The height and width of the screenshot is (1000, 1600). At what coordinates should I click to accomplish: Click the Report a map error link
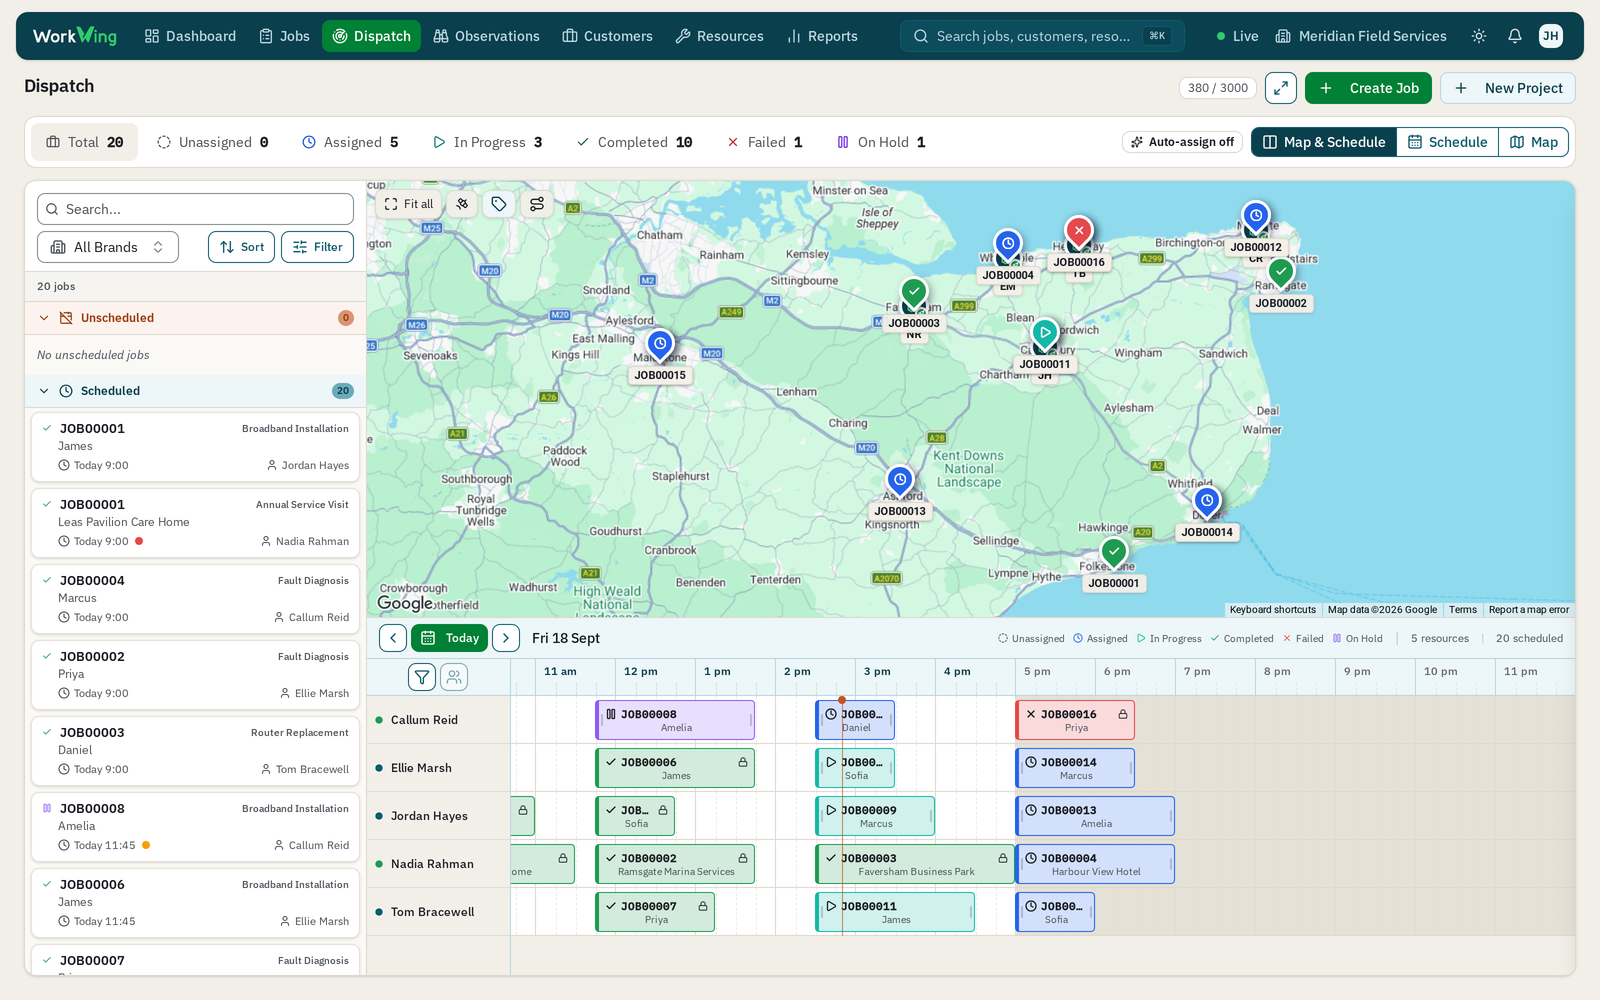[x=1528, y=610]
